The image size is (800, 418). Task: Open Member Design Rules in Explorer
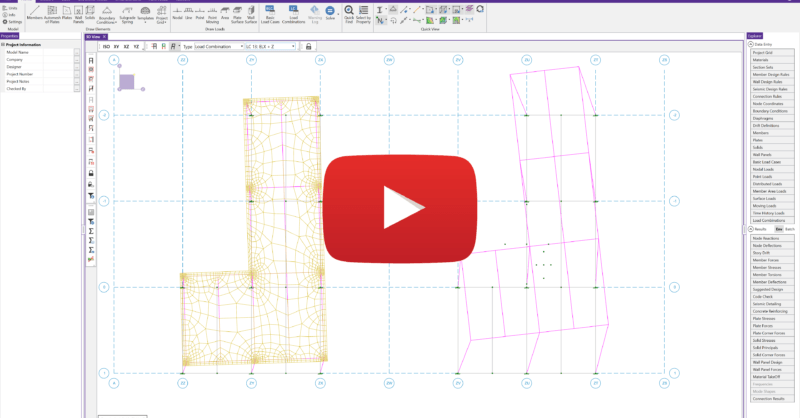point(771,74)
